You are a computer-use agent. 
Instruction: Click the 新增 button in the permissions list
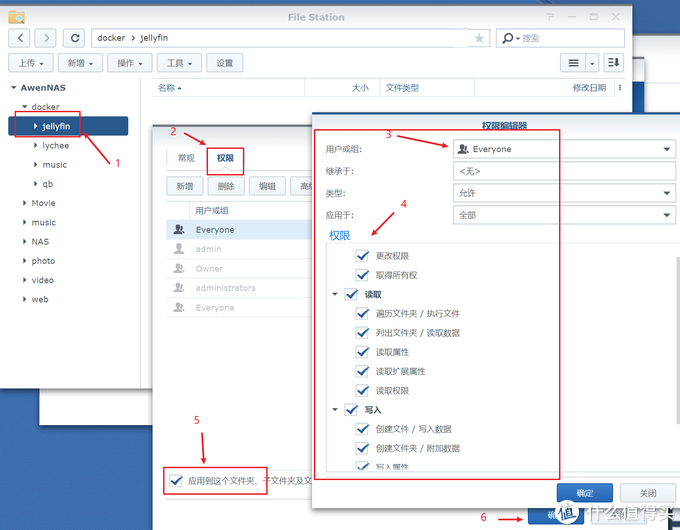click(184, 186)
